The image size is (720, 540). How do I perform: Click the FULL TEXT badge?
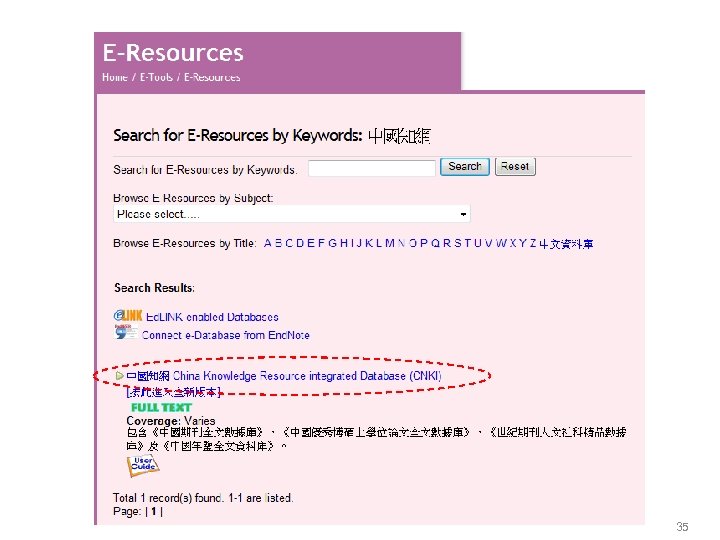point(161,407)
